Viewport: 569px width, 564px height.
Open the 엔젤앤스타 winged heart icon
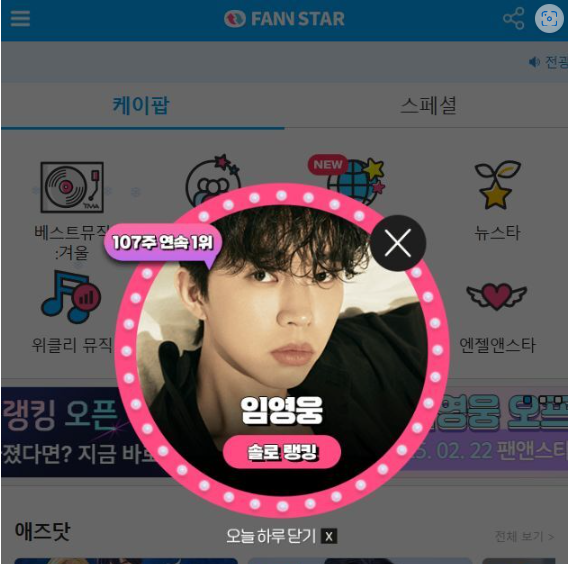(x=496, y=297)
